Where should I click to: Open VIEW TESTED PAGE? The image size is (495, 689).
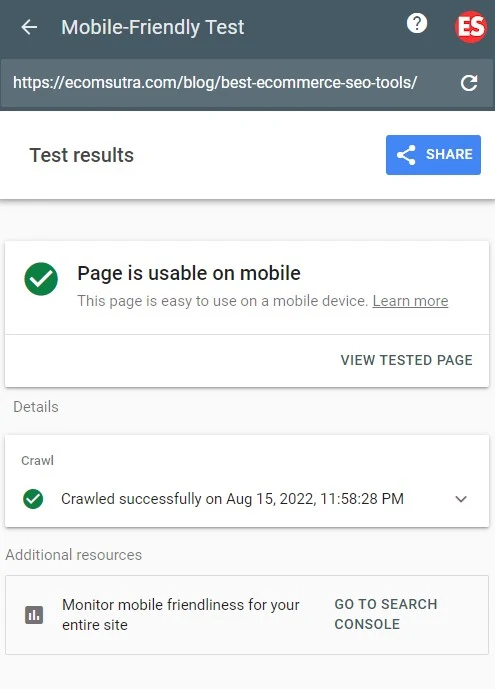[x=407, y=360]
